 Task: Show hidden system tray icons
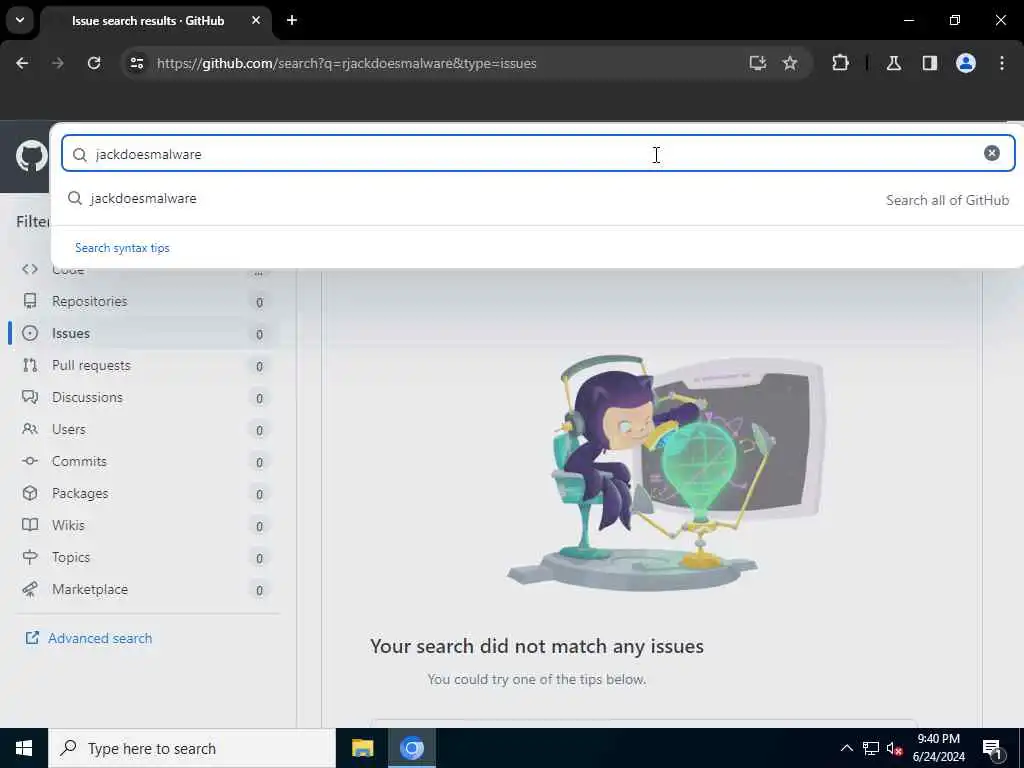coord(846,748)
